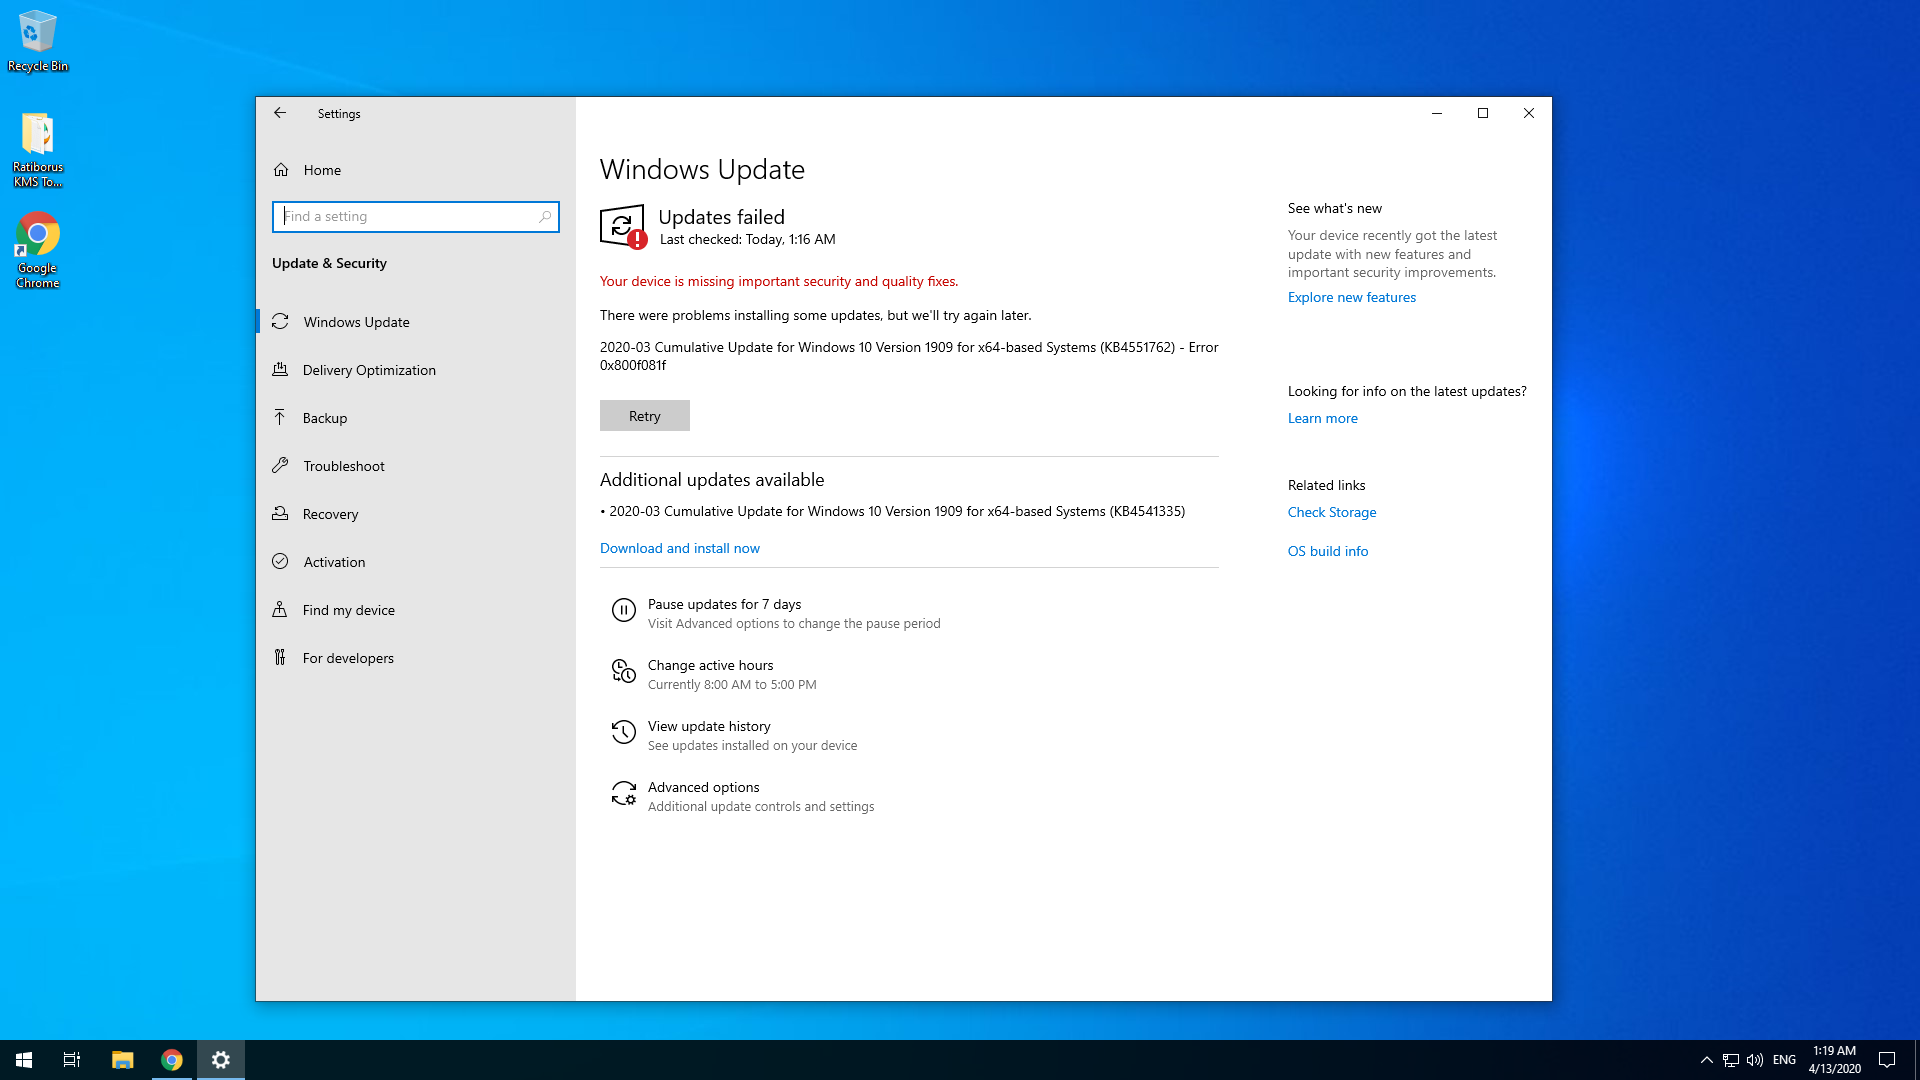Click the OS build info link
The width and height of the screenshot is (1920, 1080).
coord(1327,551)
